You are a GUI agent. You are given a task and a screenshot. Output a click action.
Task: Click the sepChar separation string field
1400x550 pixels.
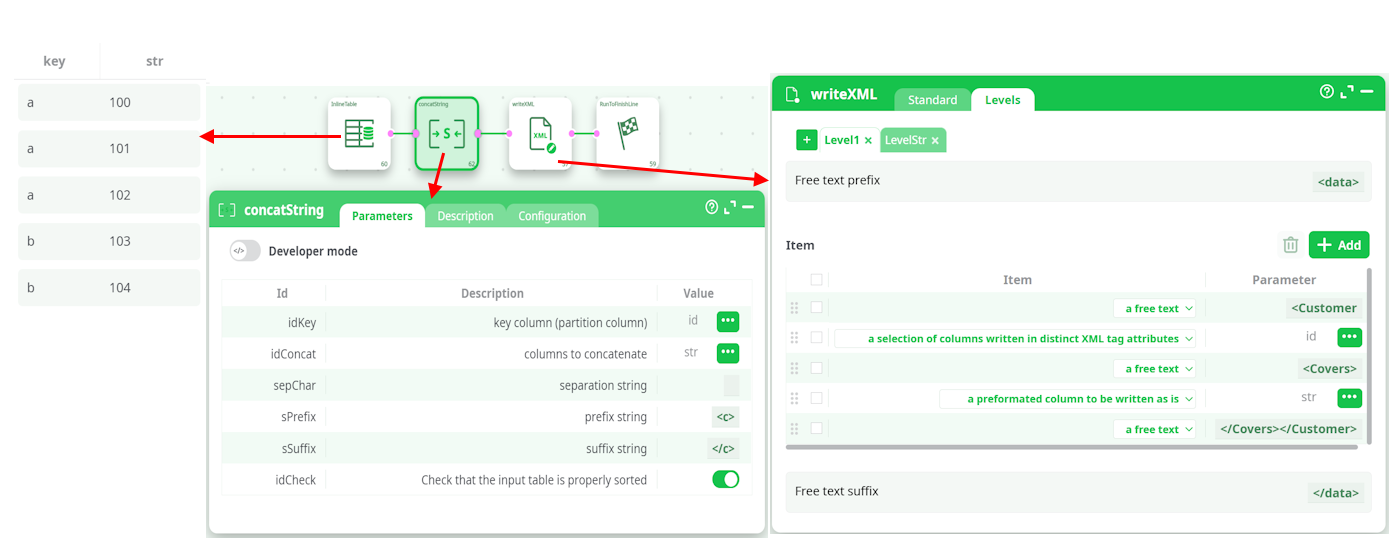click(731, 386)
